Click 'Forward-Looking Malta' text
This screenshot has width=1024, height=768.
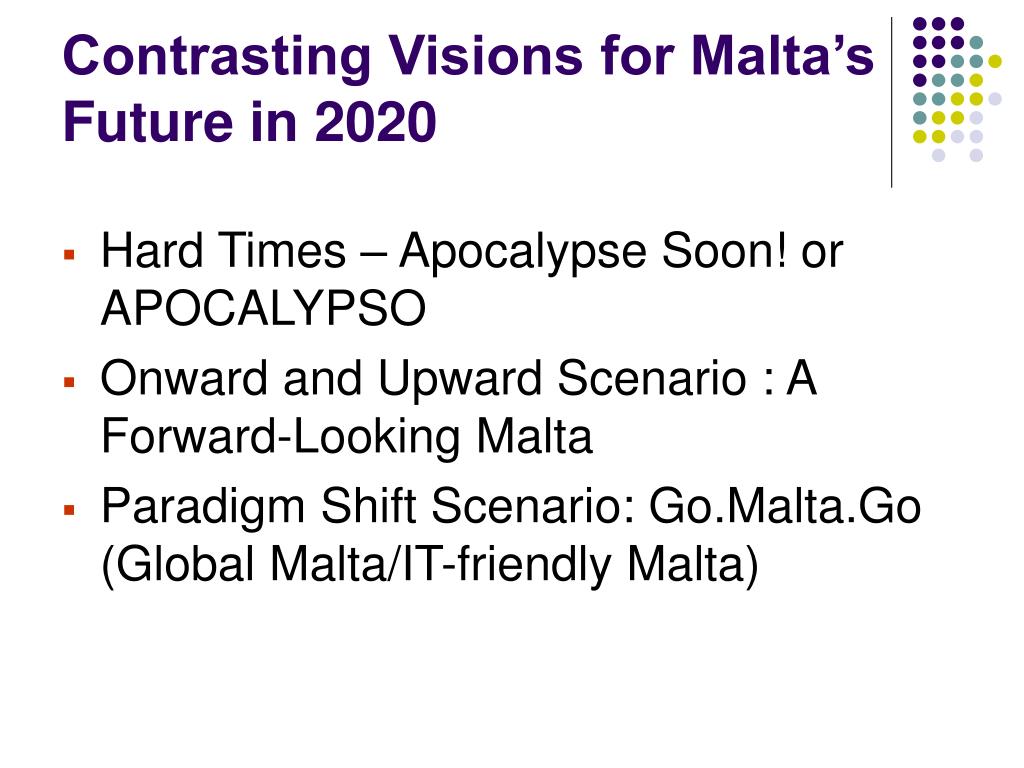(x=347, y=436)
